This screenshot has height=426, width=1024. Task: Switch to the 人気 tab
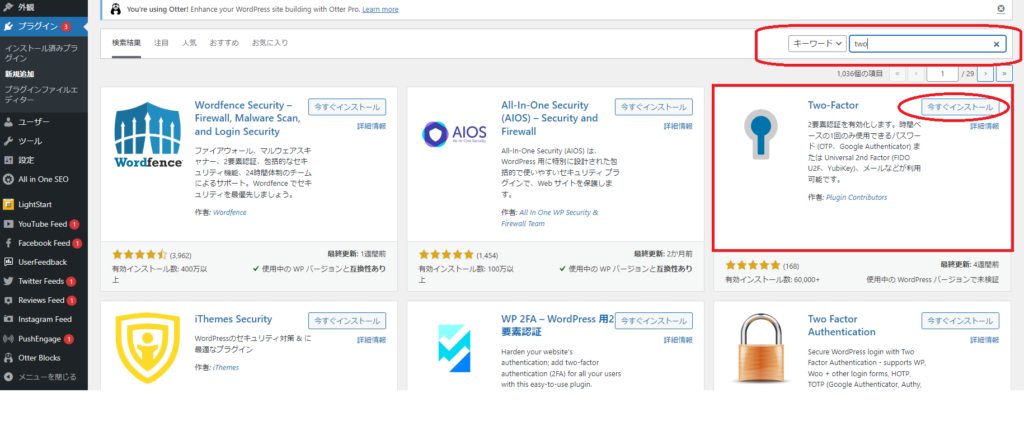(189, 43)
